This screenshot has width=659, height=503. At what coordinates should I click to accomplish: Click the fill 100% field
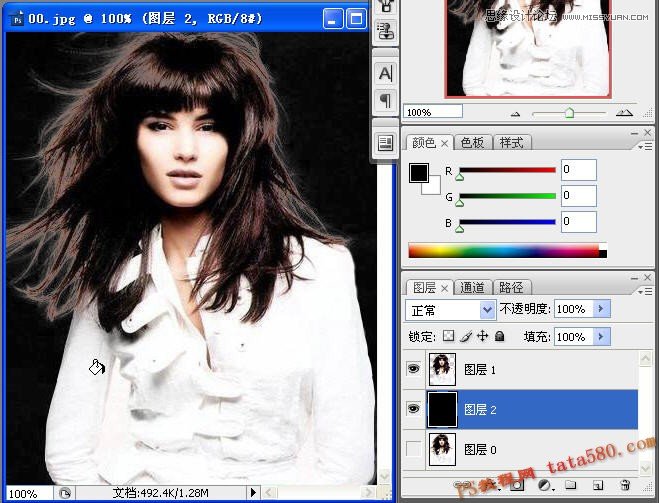(574, 337)
